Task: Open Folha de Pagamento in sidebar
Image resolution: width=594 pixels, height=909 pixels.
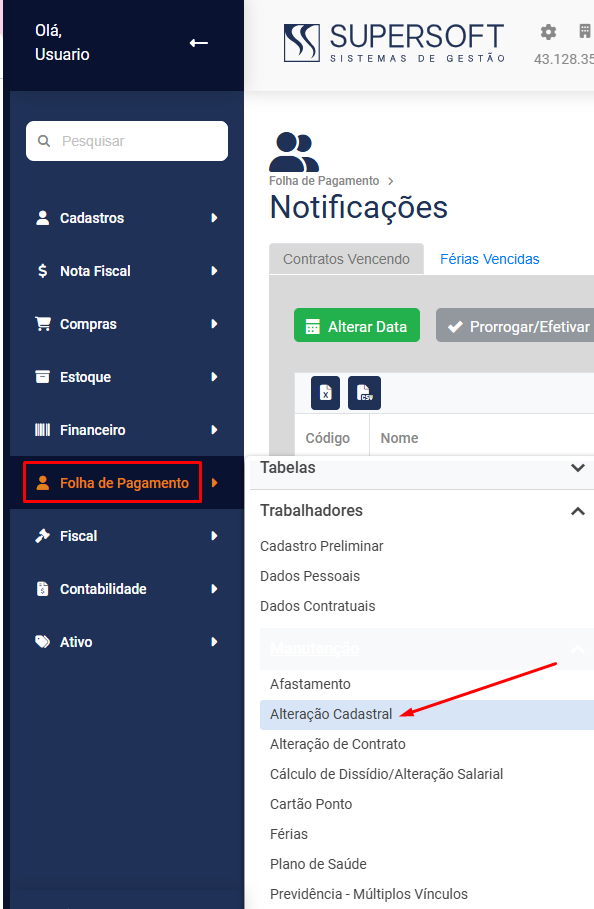Action: click(x=112, y=482)
